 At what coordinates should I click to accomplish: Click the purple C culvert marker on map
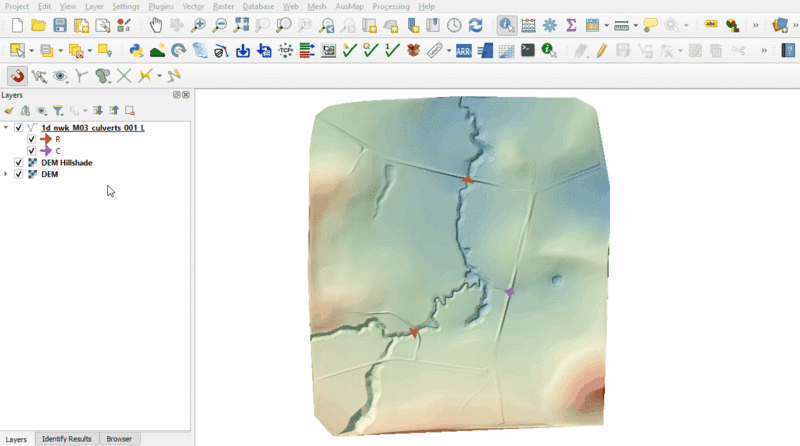pos(509,292)
